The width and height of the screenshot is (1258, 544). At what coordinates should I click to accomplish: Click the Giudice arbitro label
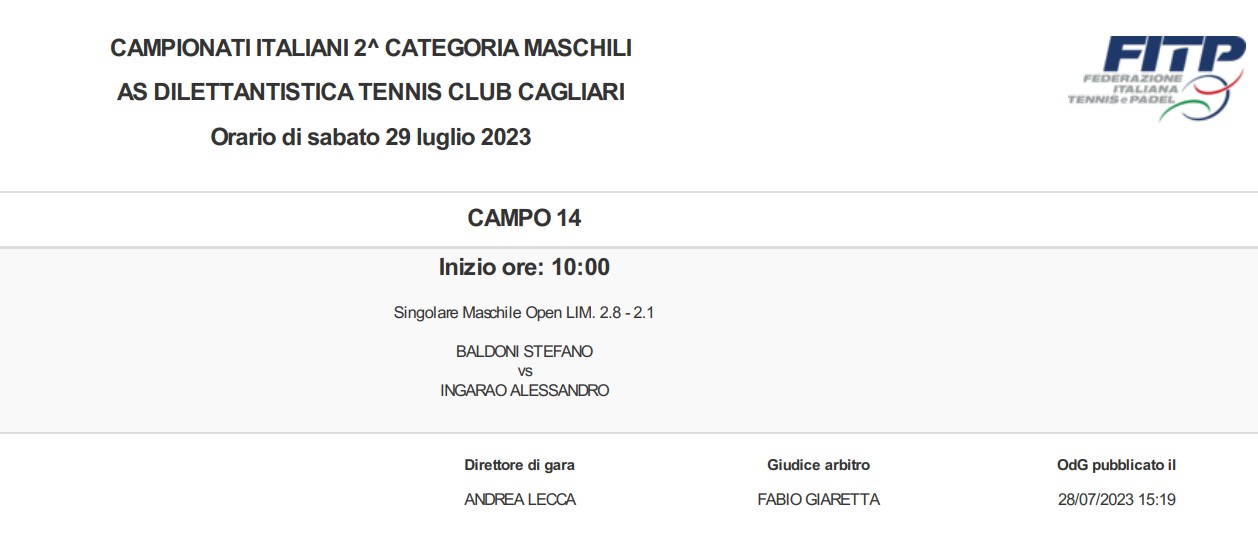pyautogui.click(x=818, y=465)
